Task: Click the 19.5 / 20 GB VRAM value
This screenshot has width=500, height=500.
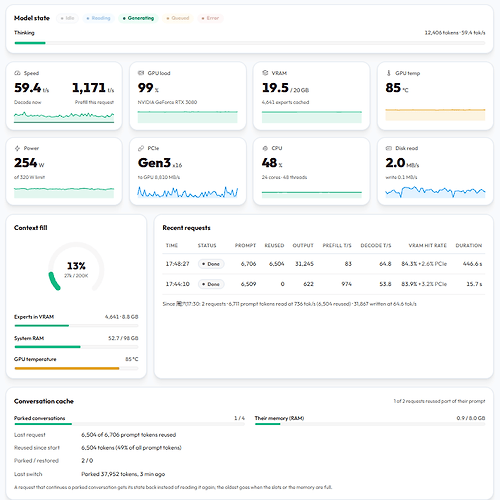Action: tap(285, 88)
